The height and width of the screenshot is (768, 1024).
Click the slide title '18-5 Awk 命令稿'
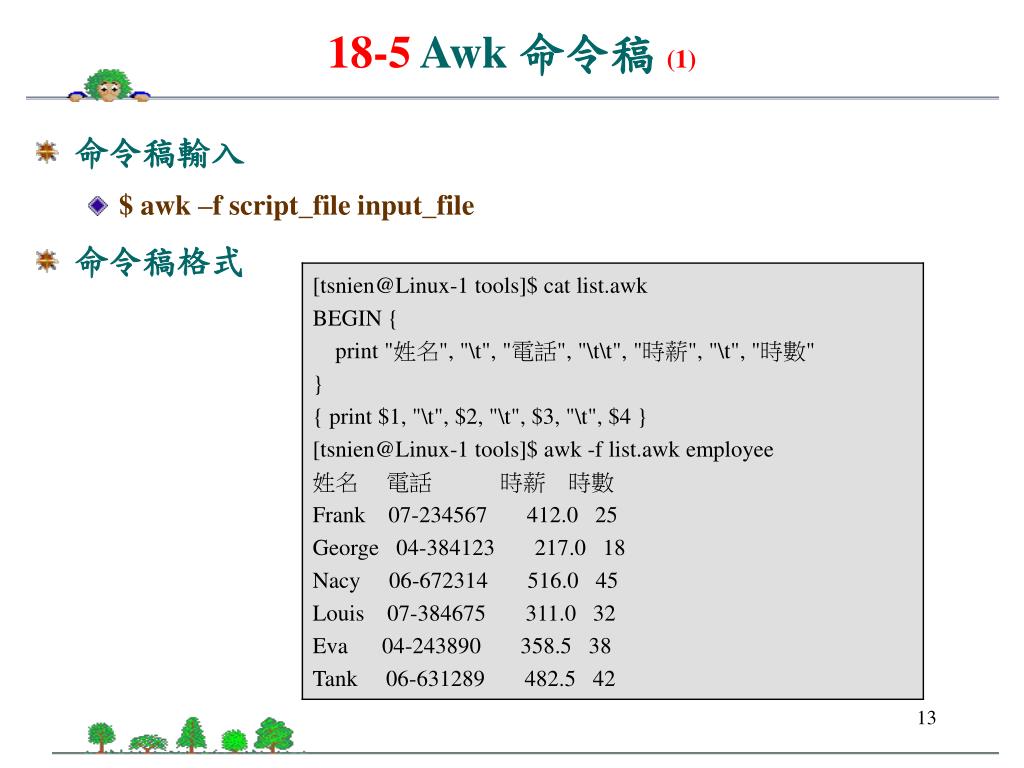pos(490,54)
